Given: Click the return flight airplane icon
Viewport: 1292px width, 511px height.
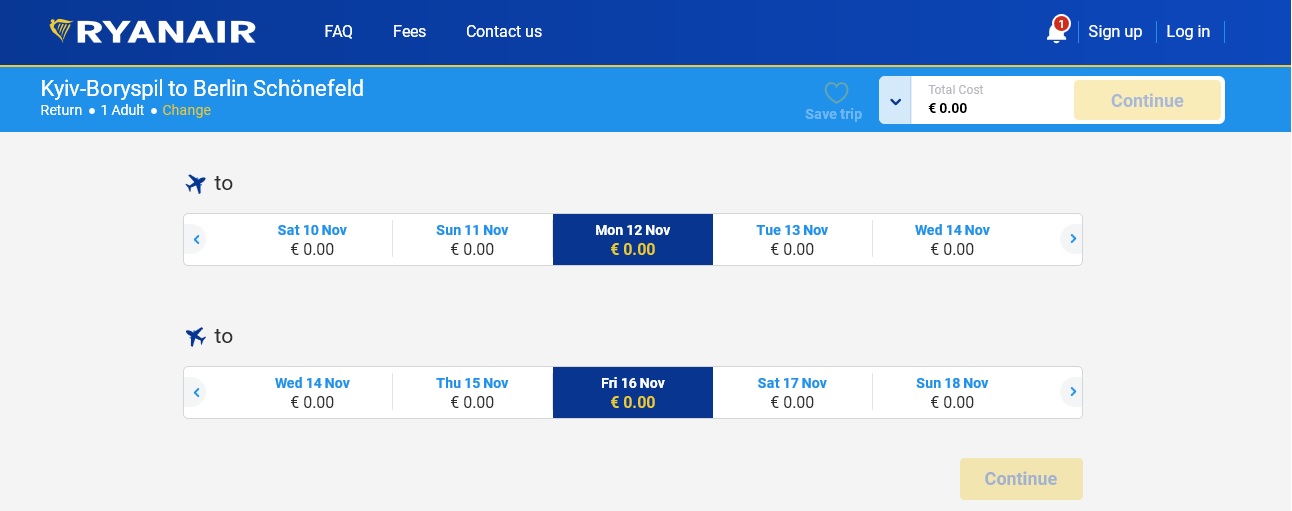Looking at the screenshot, I should [195, 337].
